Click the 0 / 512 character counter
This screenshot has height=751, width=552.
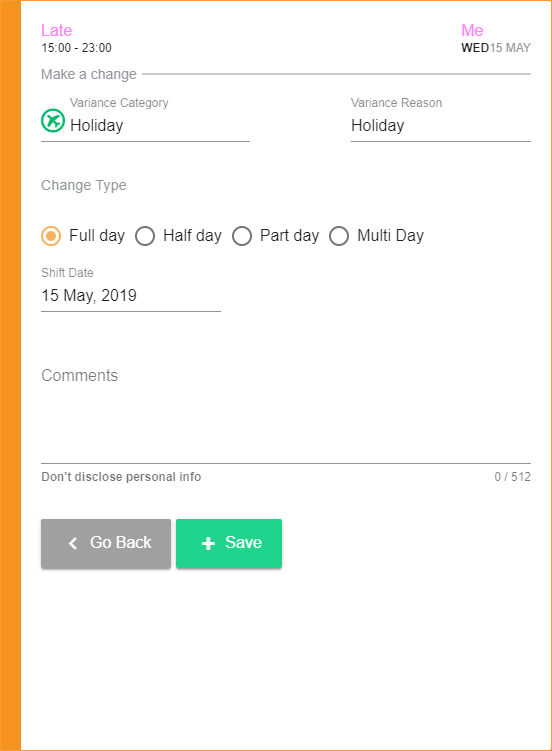pyautogui.click(x=513, y=477)
